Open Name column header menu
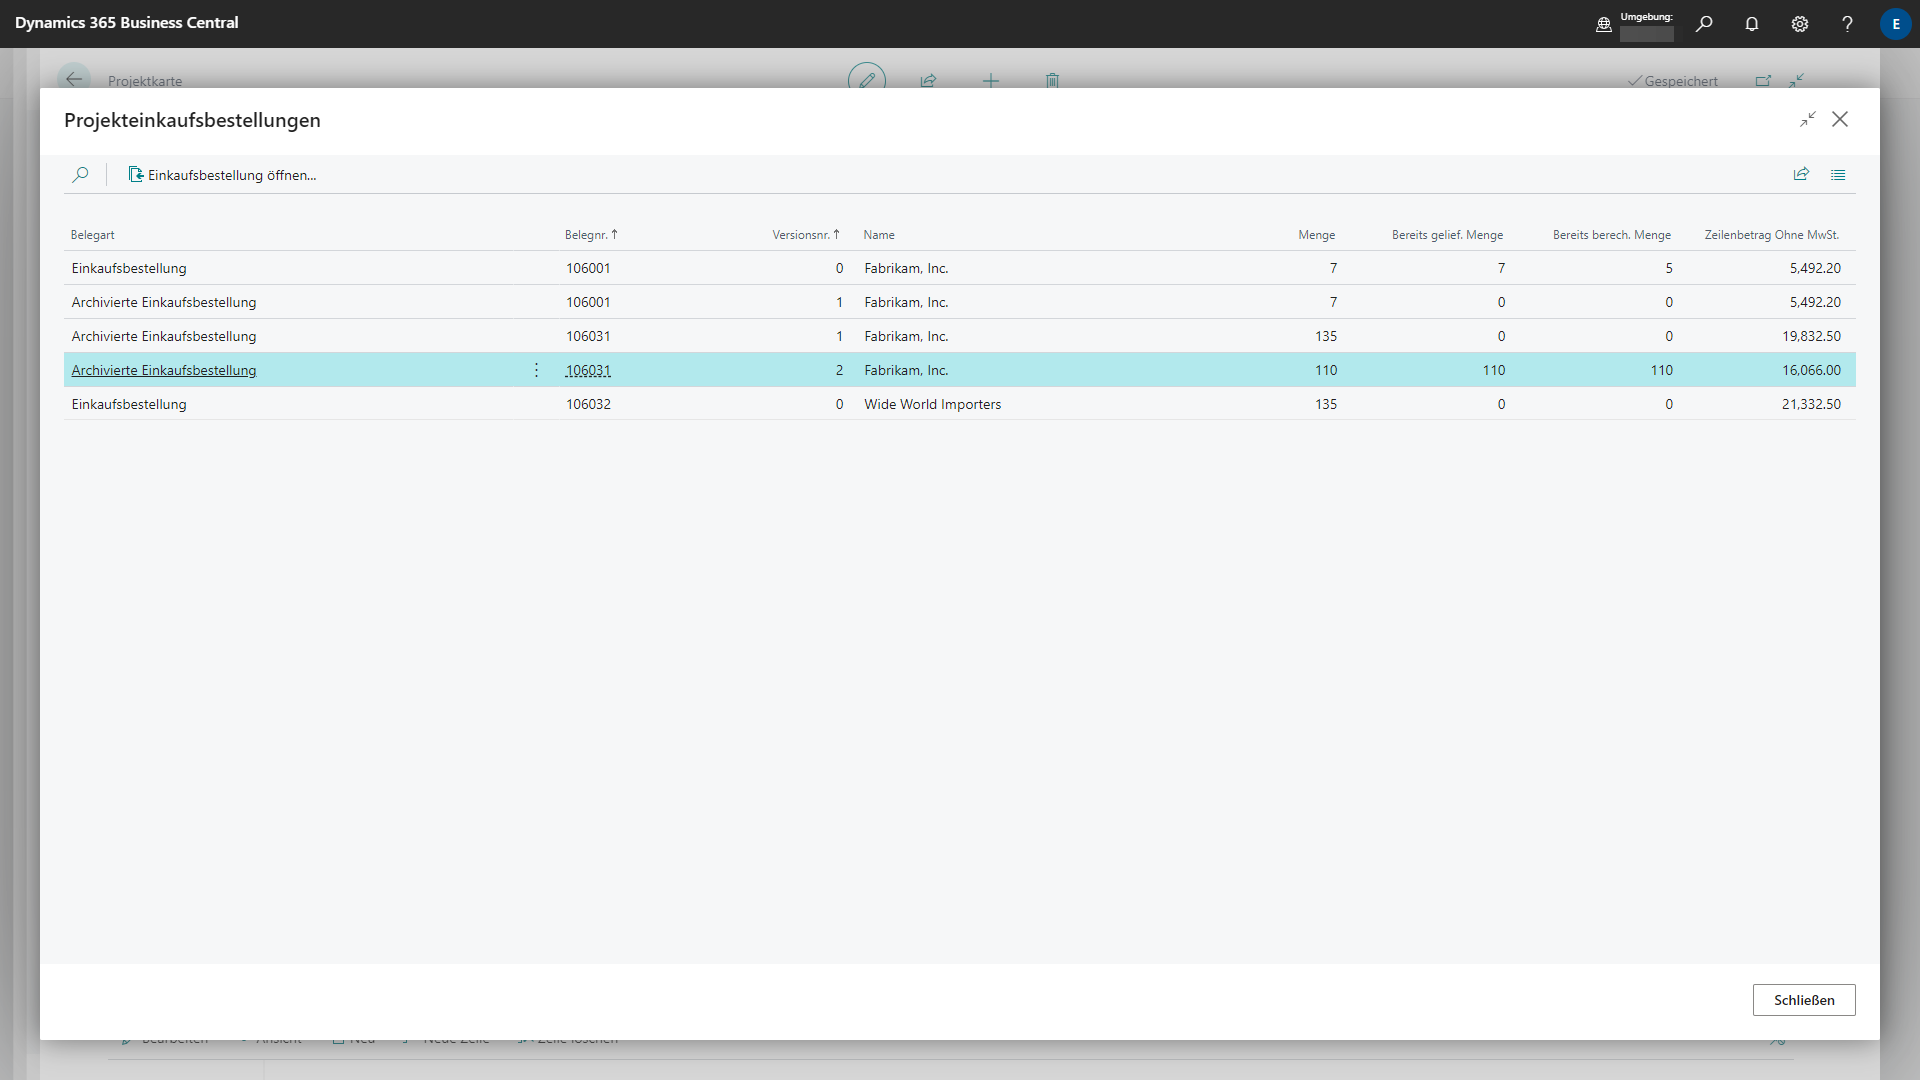The image size is (1920, 1080). 879,235
